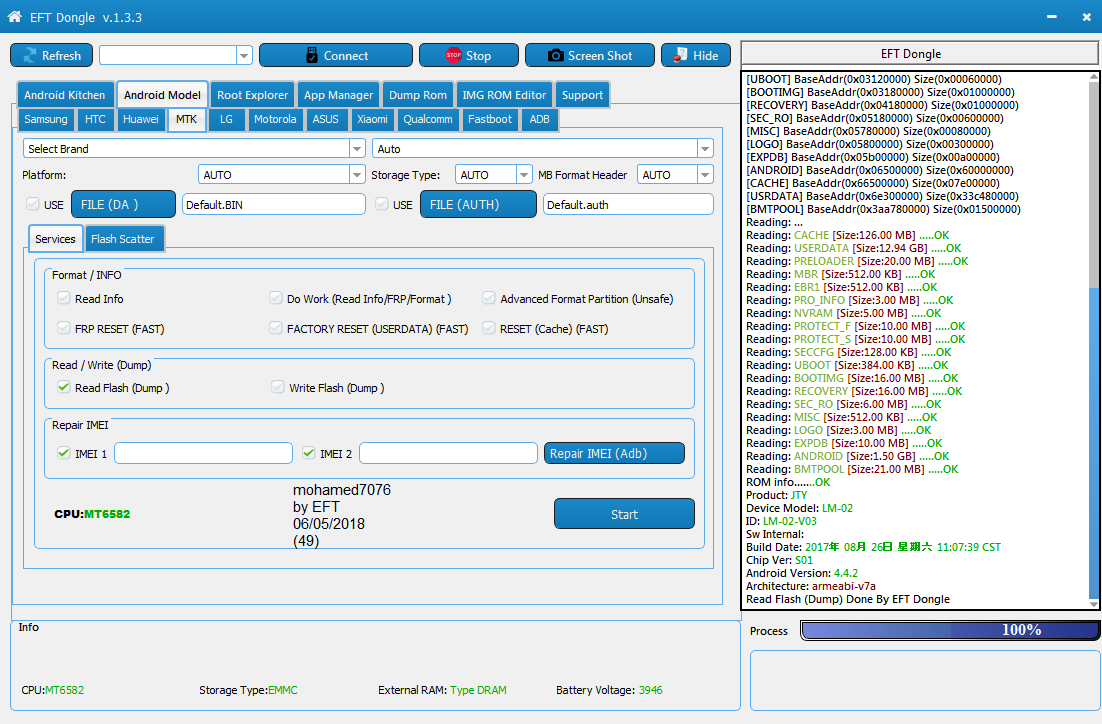Image resolution: width=1102 pixels, height=724 pixels.
Task: Open the Root Explorer tab
Action: pyautogui.click(x=252, y=95)
